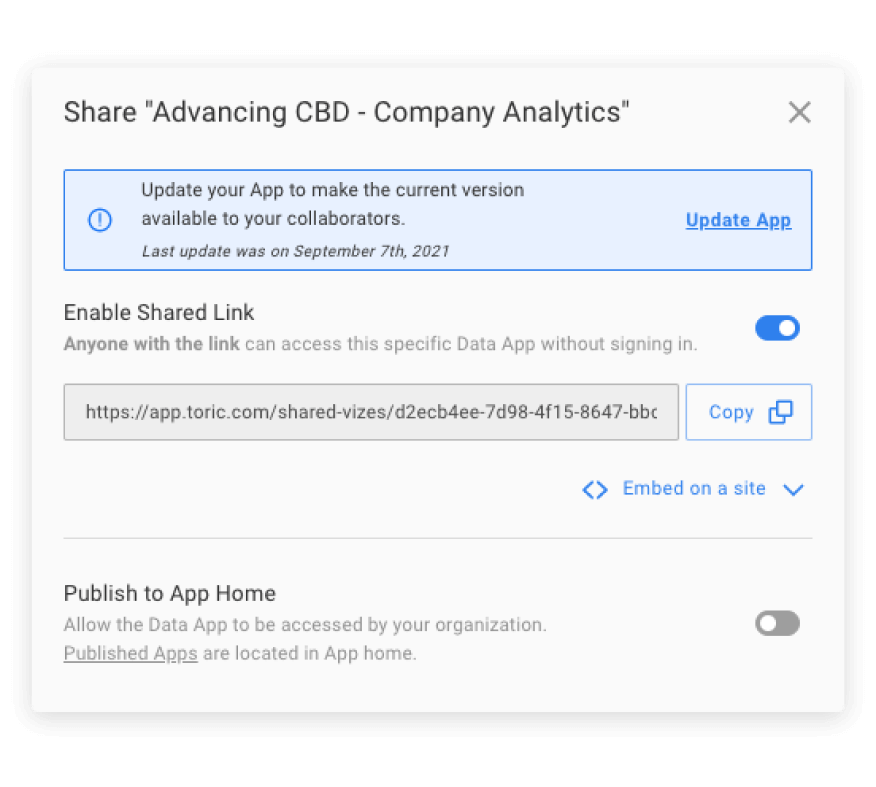Viewport: 876px width, 787px height.
Task: Turn on the Publish to App Home toggle
Action: [777, 624]
